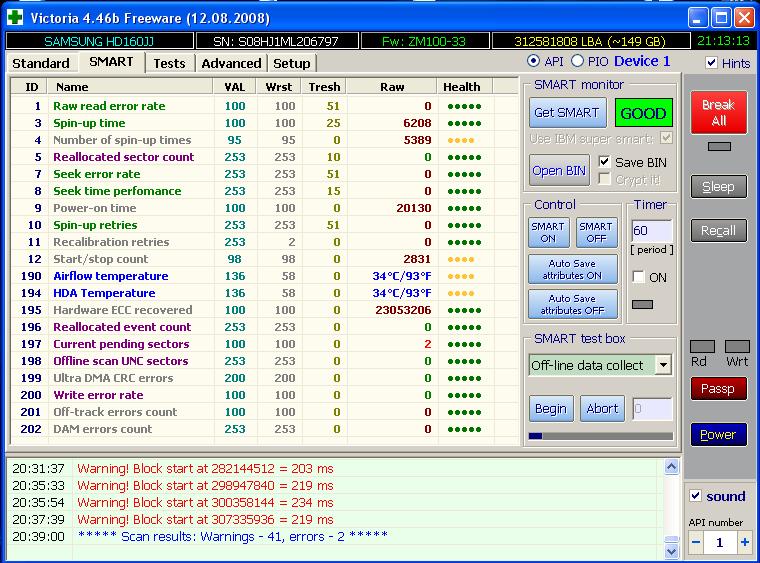
Task: Open the Advanced tab
Action: click(231, 63)
